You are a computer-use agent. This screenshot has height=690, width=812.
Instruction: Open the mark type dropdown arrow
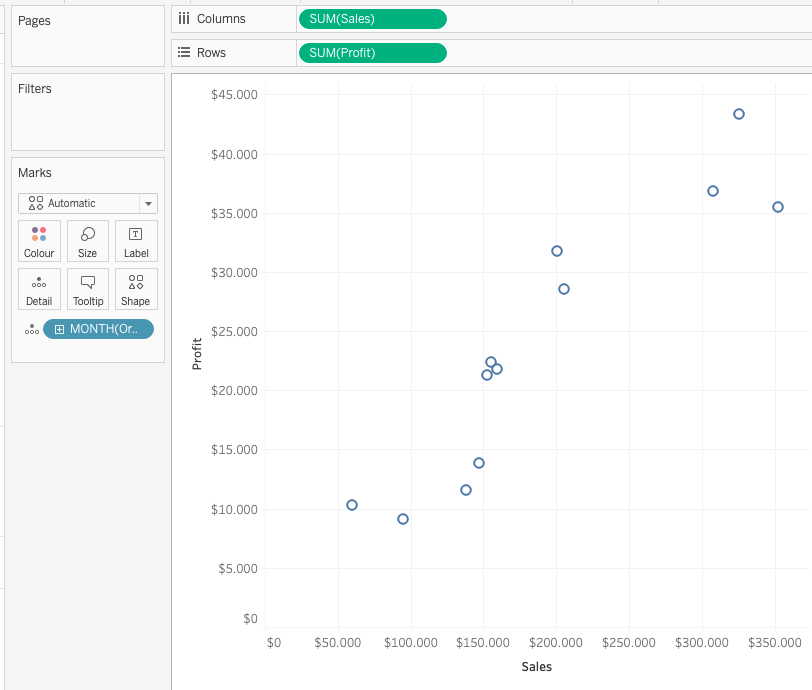149,204
